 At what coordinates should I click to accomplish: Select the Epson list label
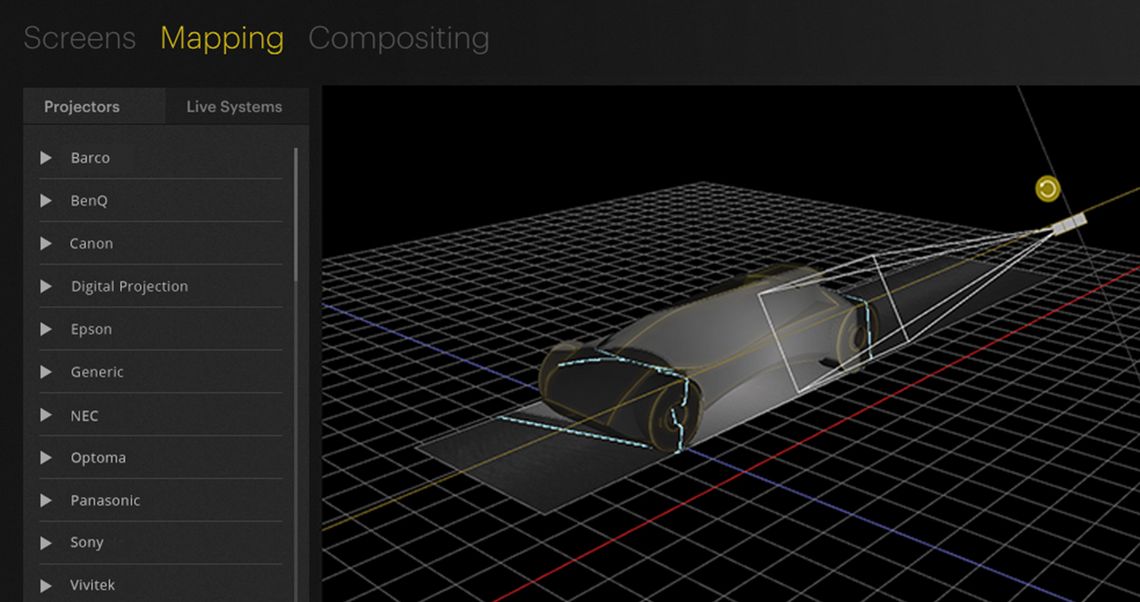91,329
